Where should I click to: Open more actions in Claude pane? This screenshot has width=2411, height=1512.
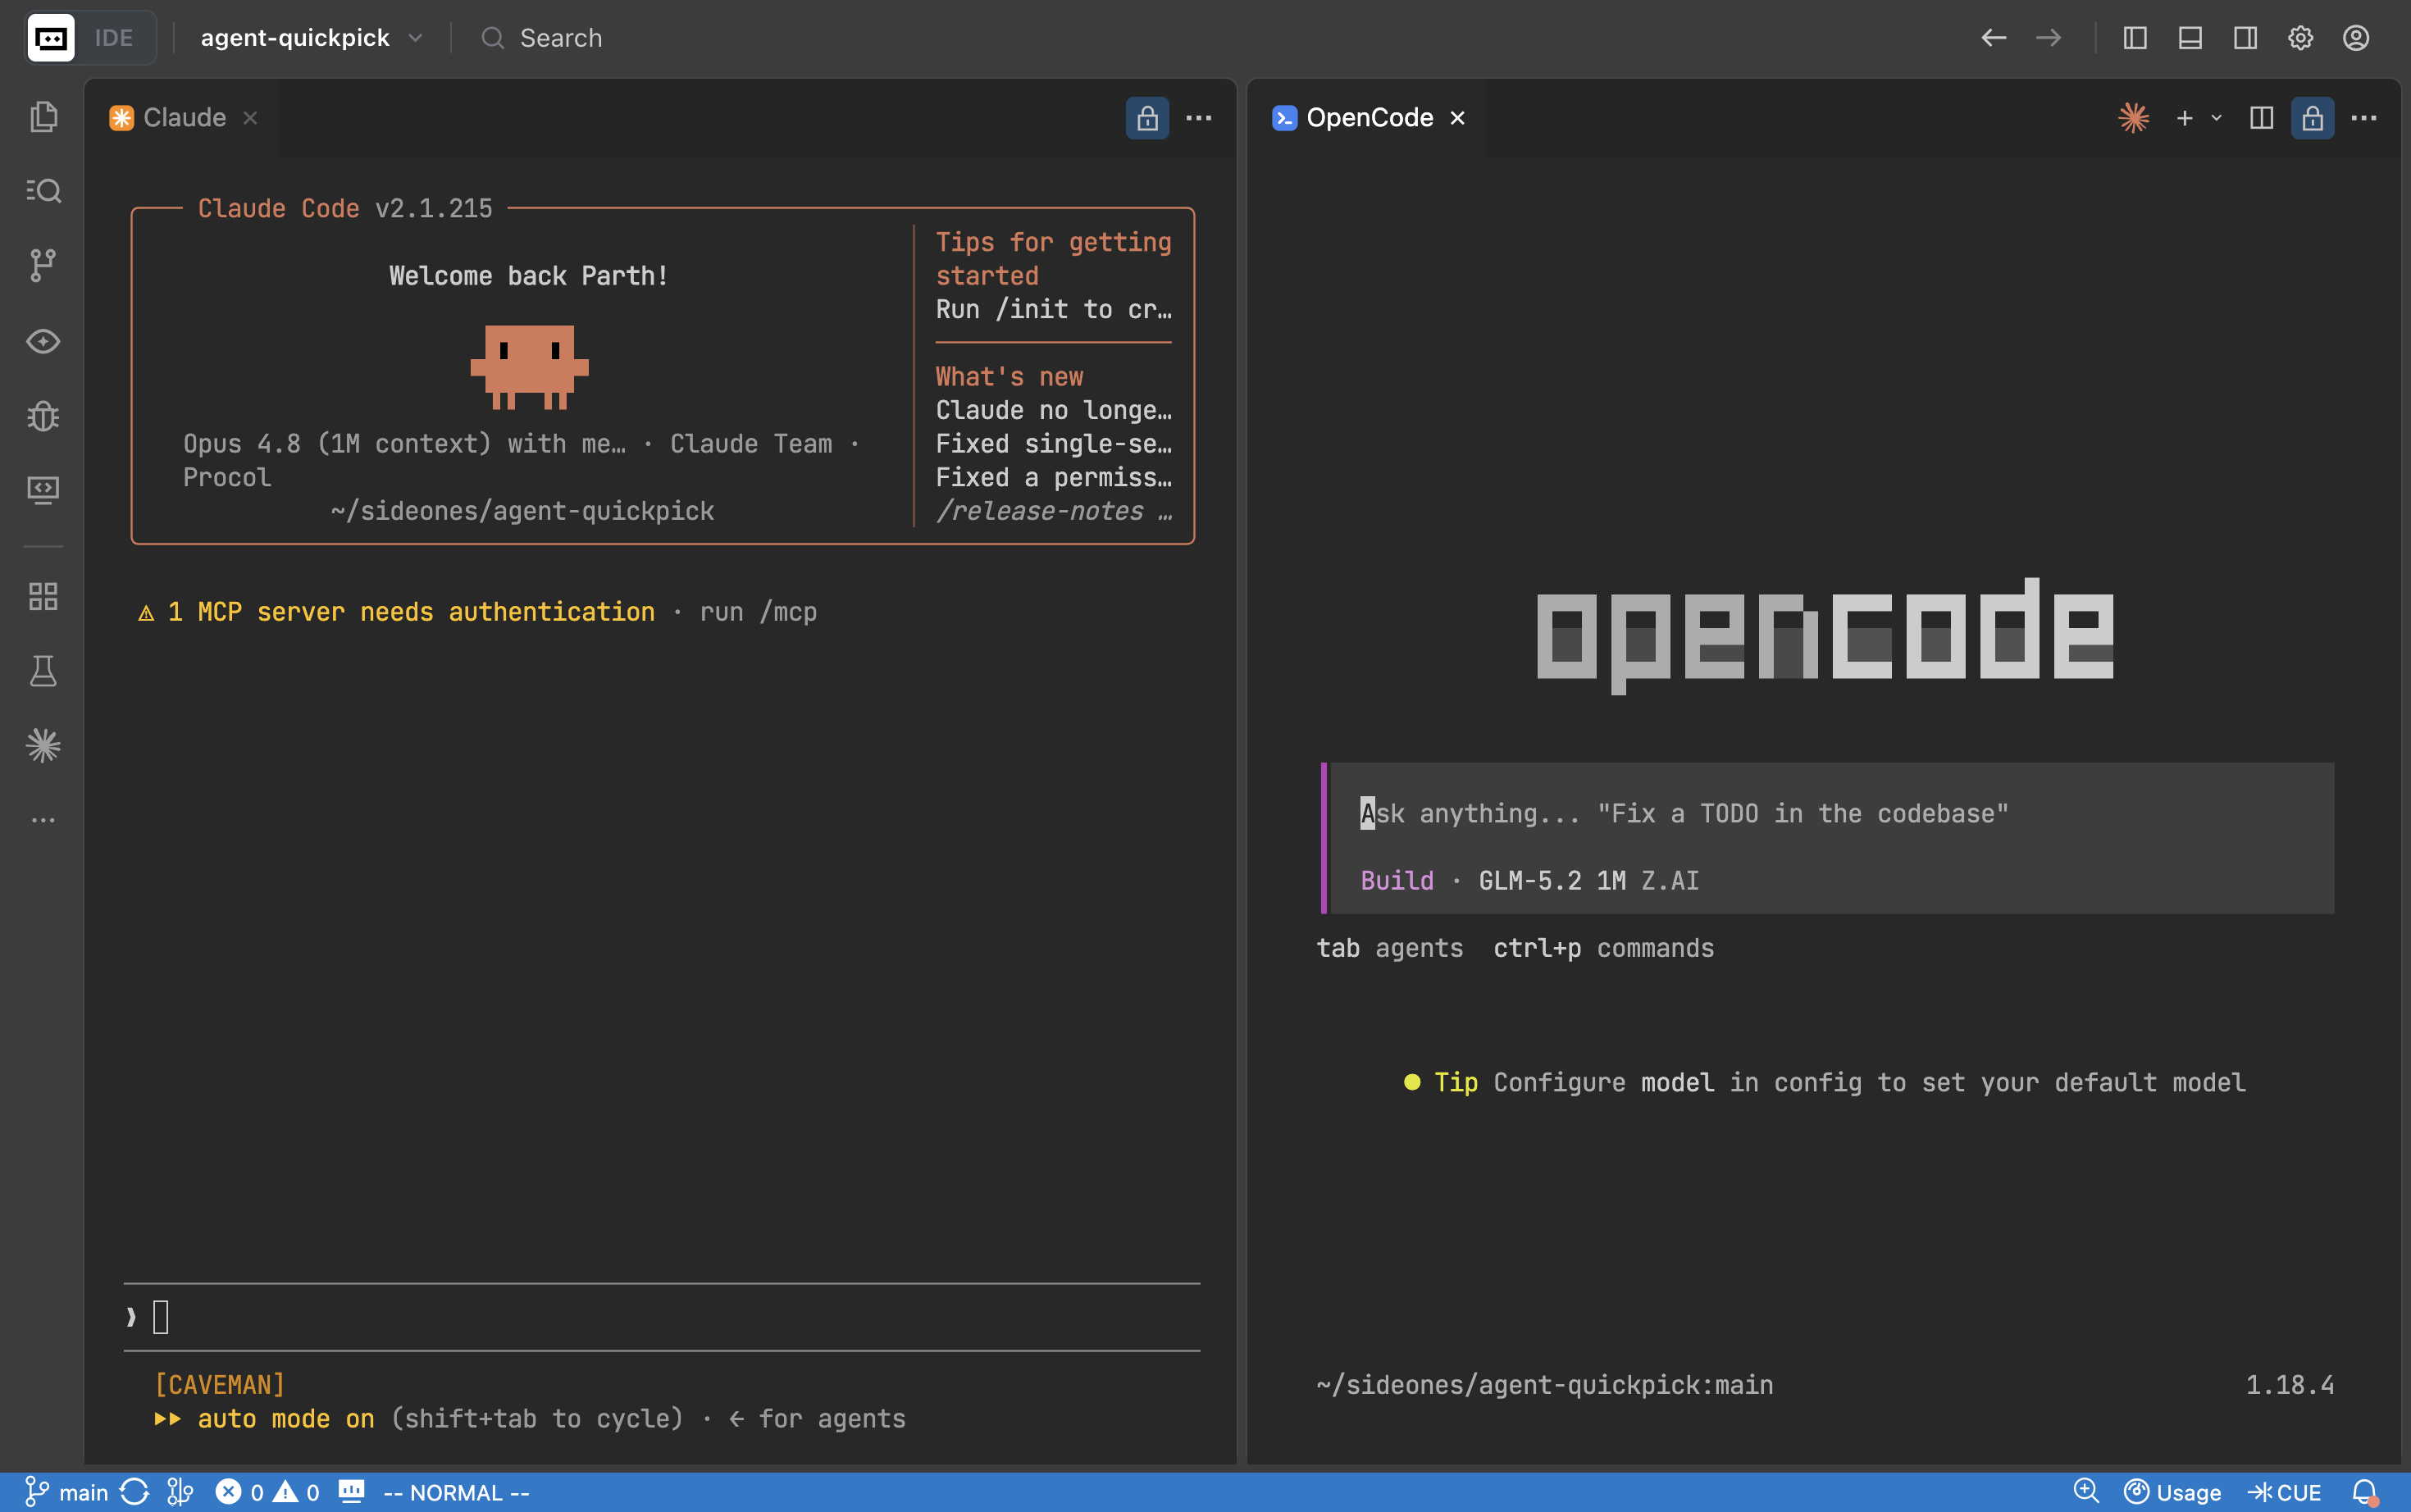tap(1199, 118)
